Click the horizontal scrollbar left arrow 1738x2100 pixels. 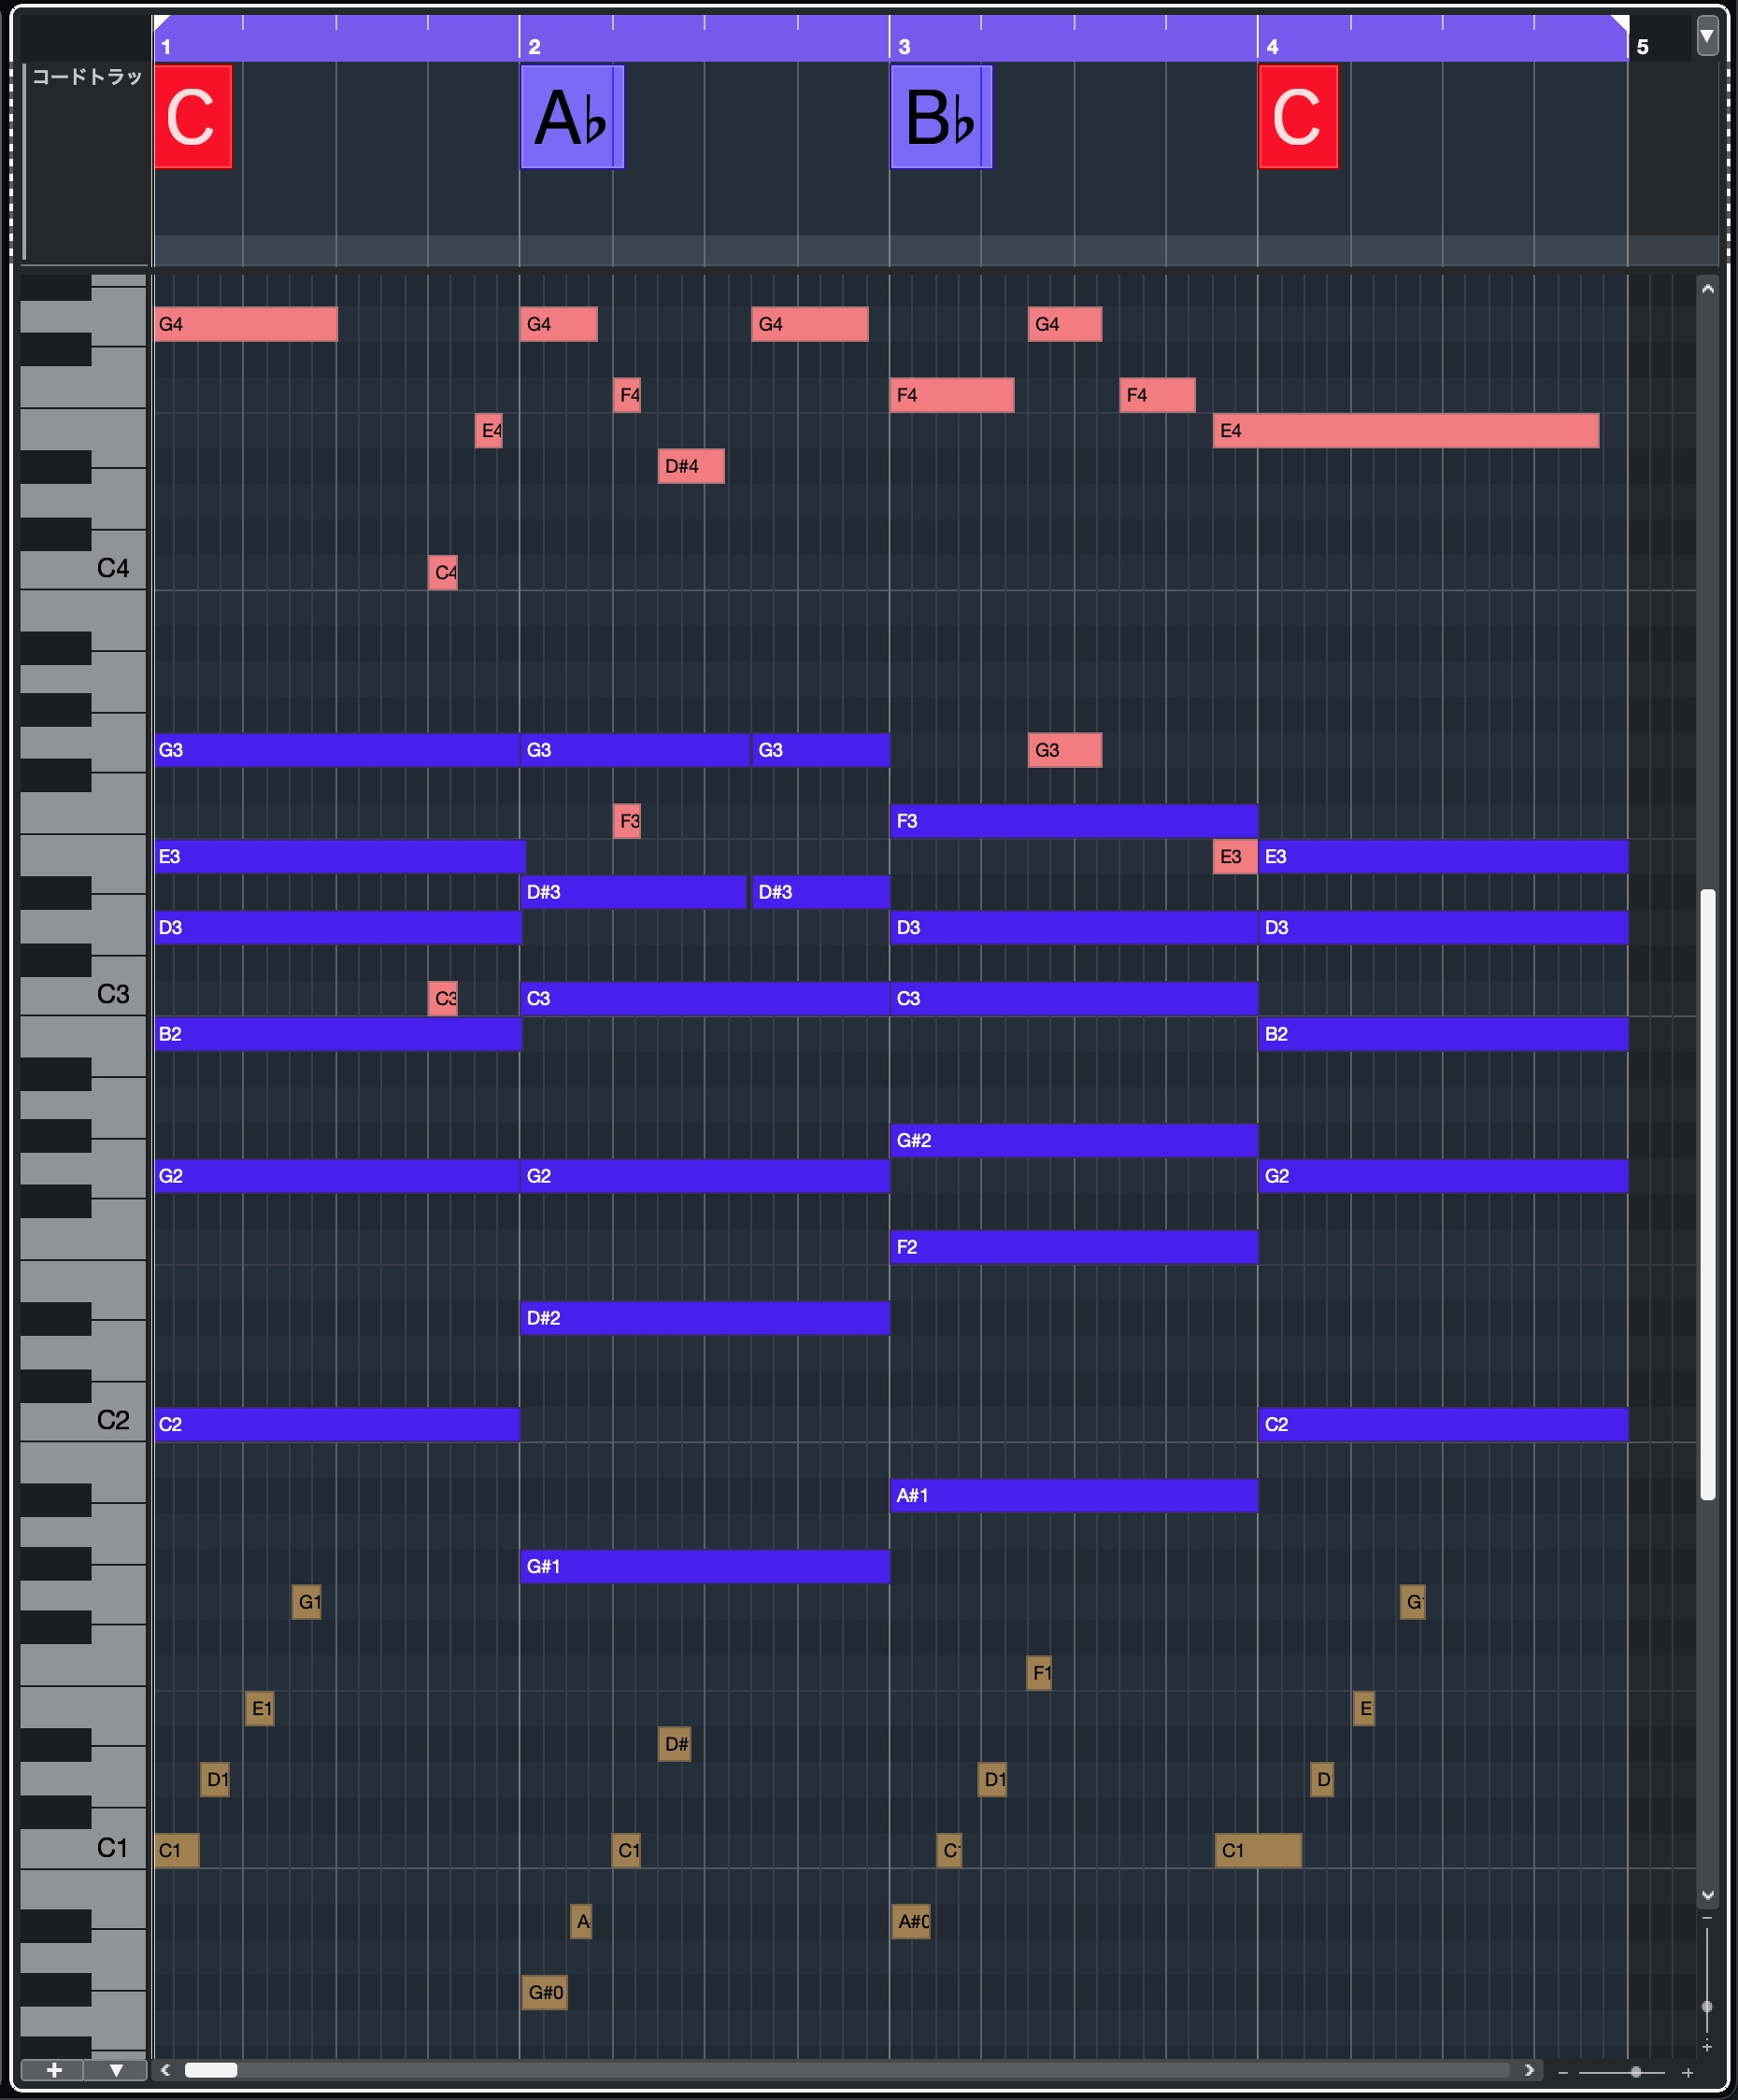point(166,2070)
